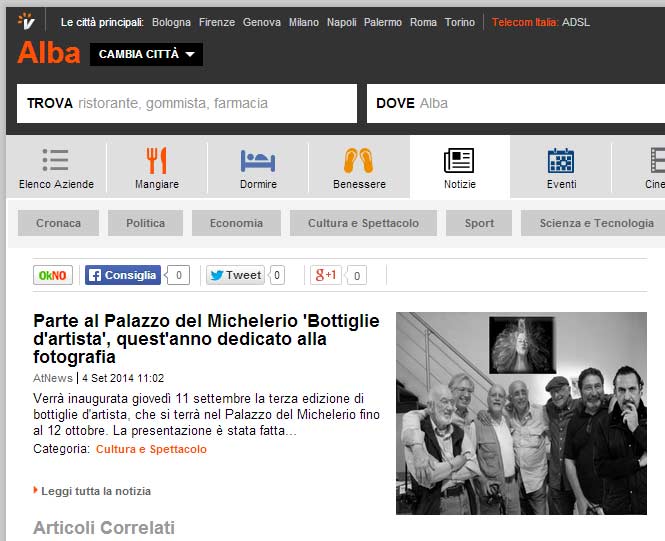Click the Twitter Tweet button
665x541 pixels.
click(x=235, y=275)
